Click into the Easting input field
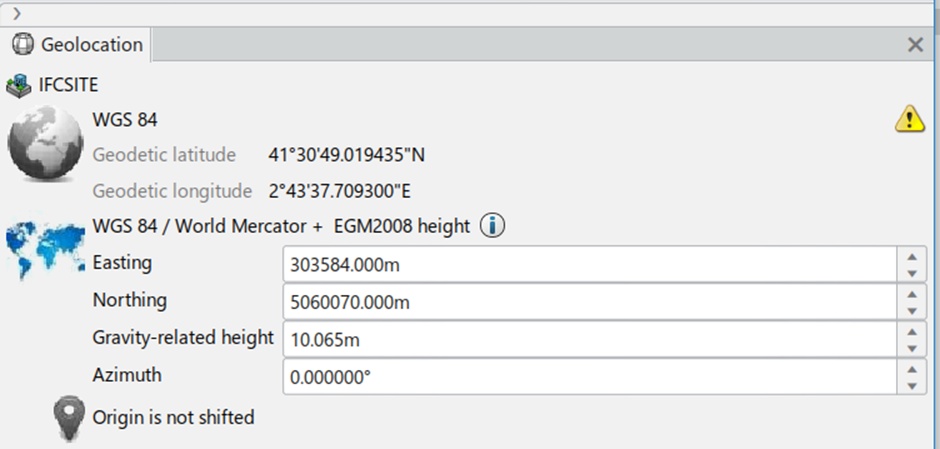 pos(590,264)
